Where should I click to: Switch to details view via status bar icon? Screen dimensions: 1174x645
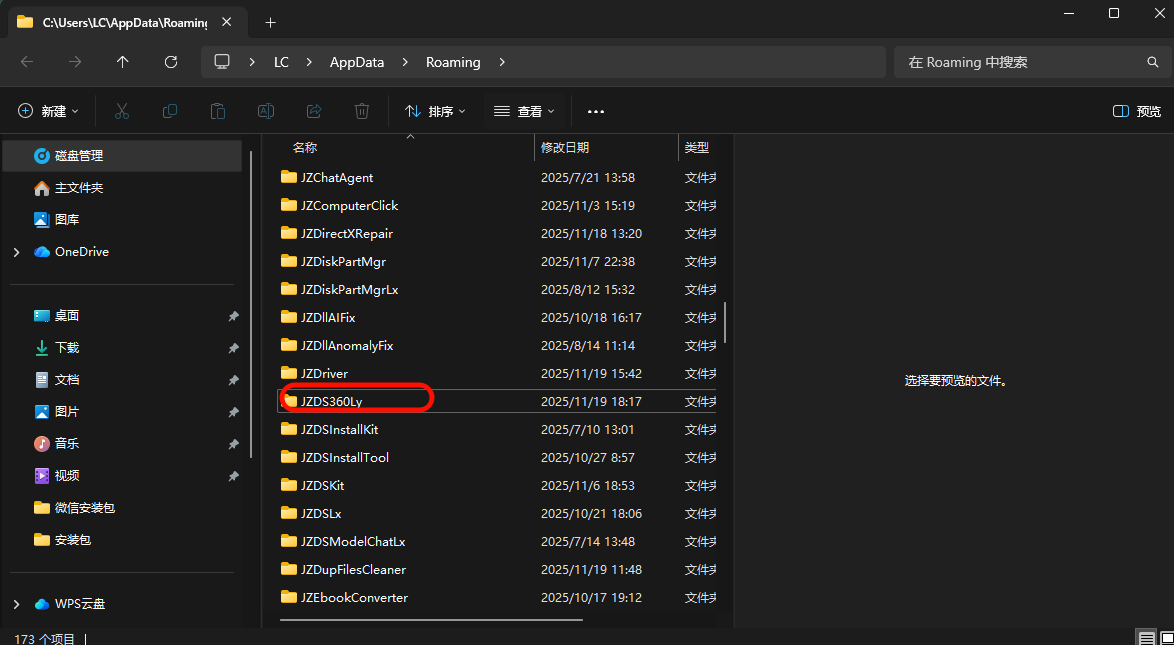click(x=1145, y=637)
